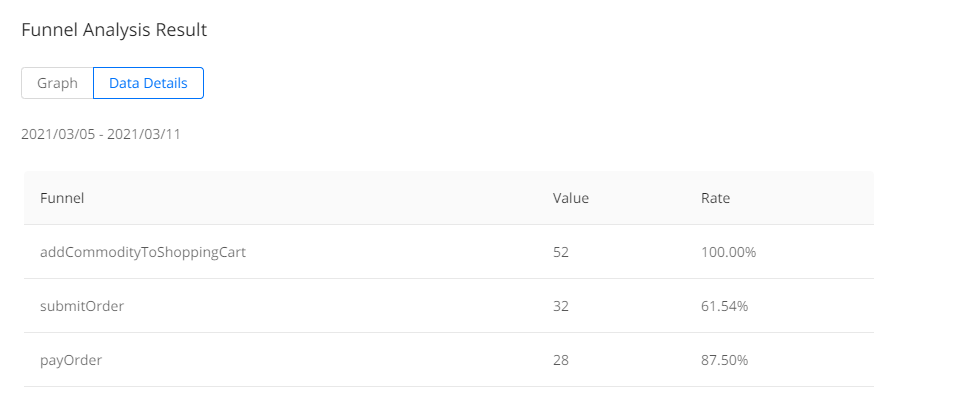Image resolution: width=960 pixels, height=417 pixels.
Task: Click the word Result in the page title
Action: pos(180,30)
